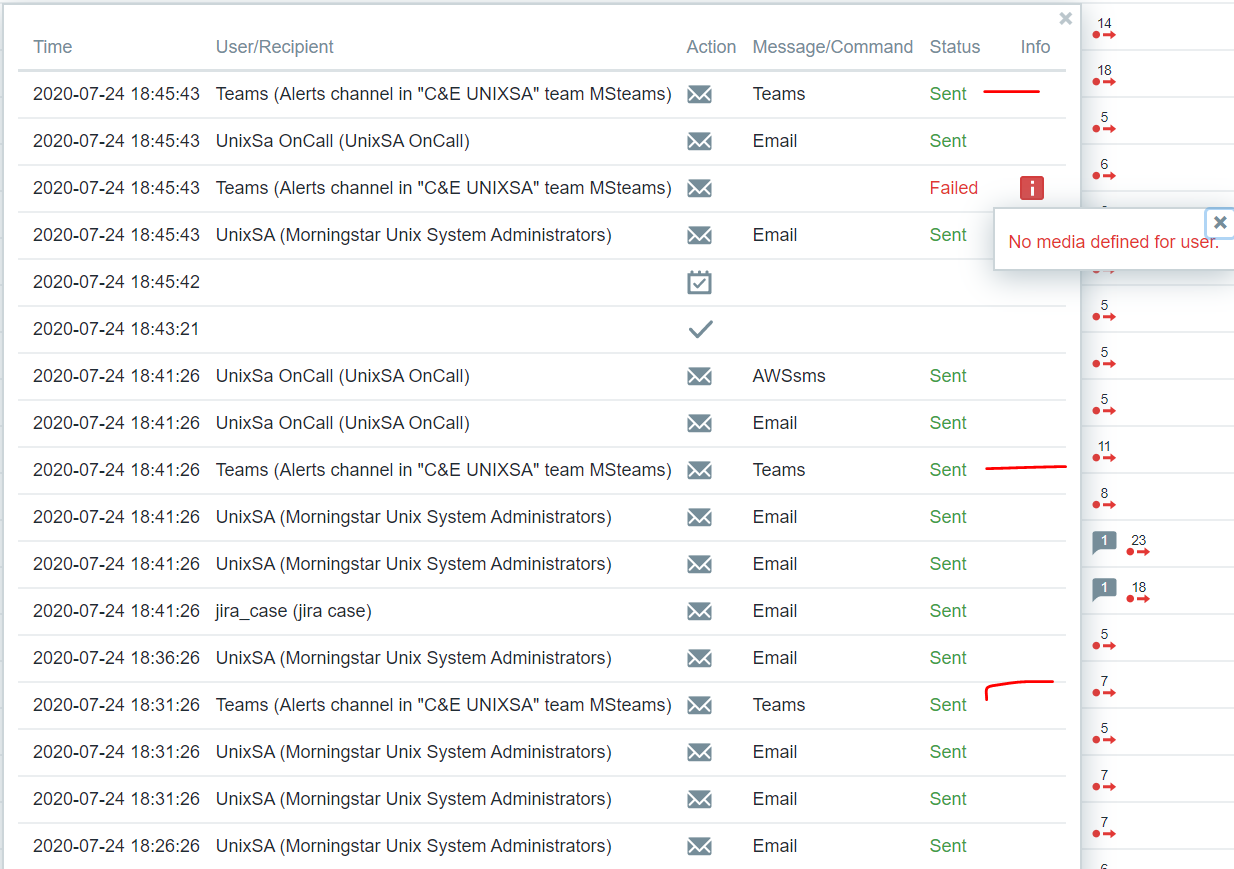Click the envelope icon in jira_case row
This screenshot has width=1234, height=869.
tap(700, 611)
